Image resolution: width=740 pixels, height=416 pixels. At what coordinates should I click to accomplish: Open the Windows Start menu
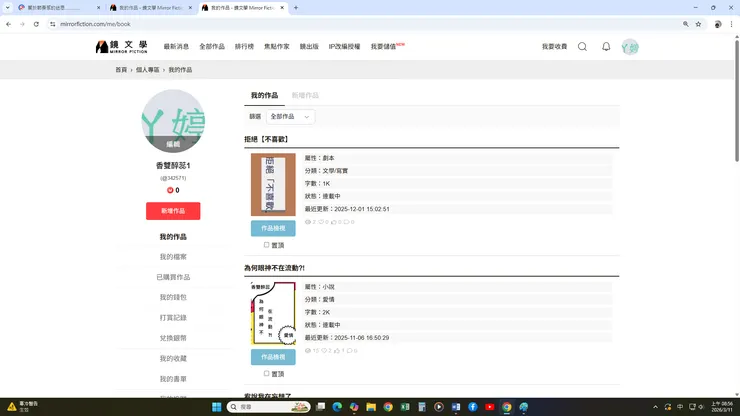[217, 407]
